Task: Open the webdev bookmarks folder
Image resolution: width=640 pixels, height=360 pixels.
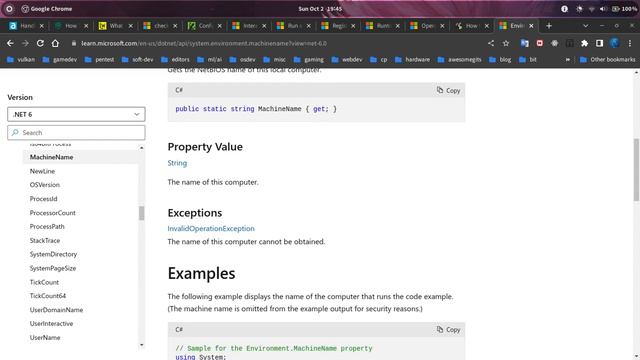Action: (x=347, y=60)
